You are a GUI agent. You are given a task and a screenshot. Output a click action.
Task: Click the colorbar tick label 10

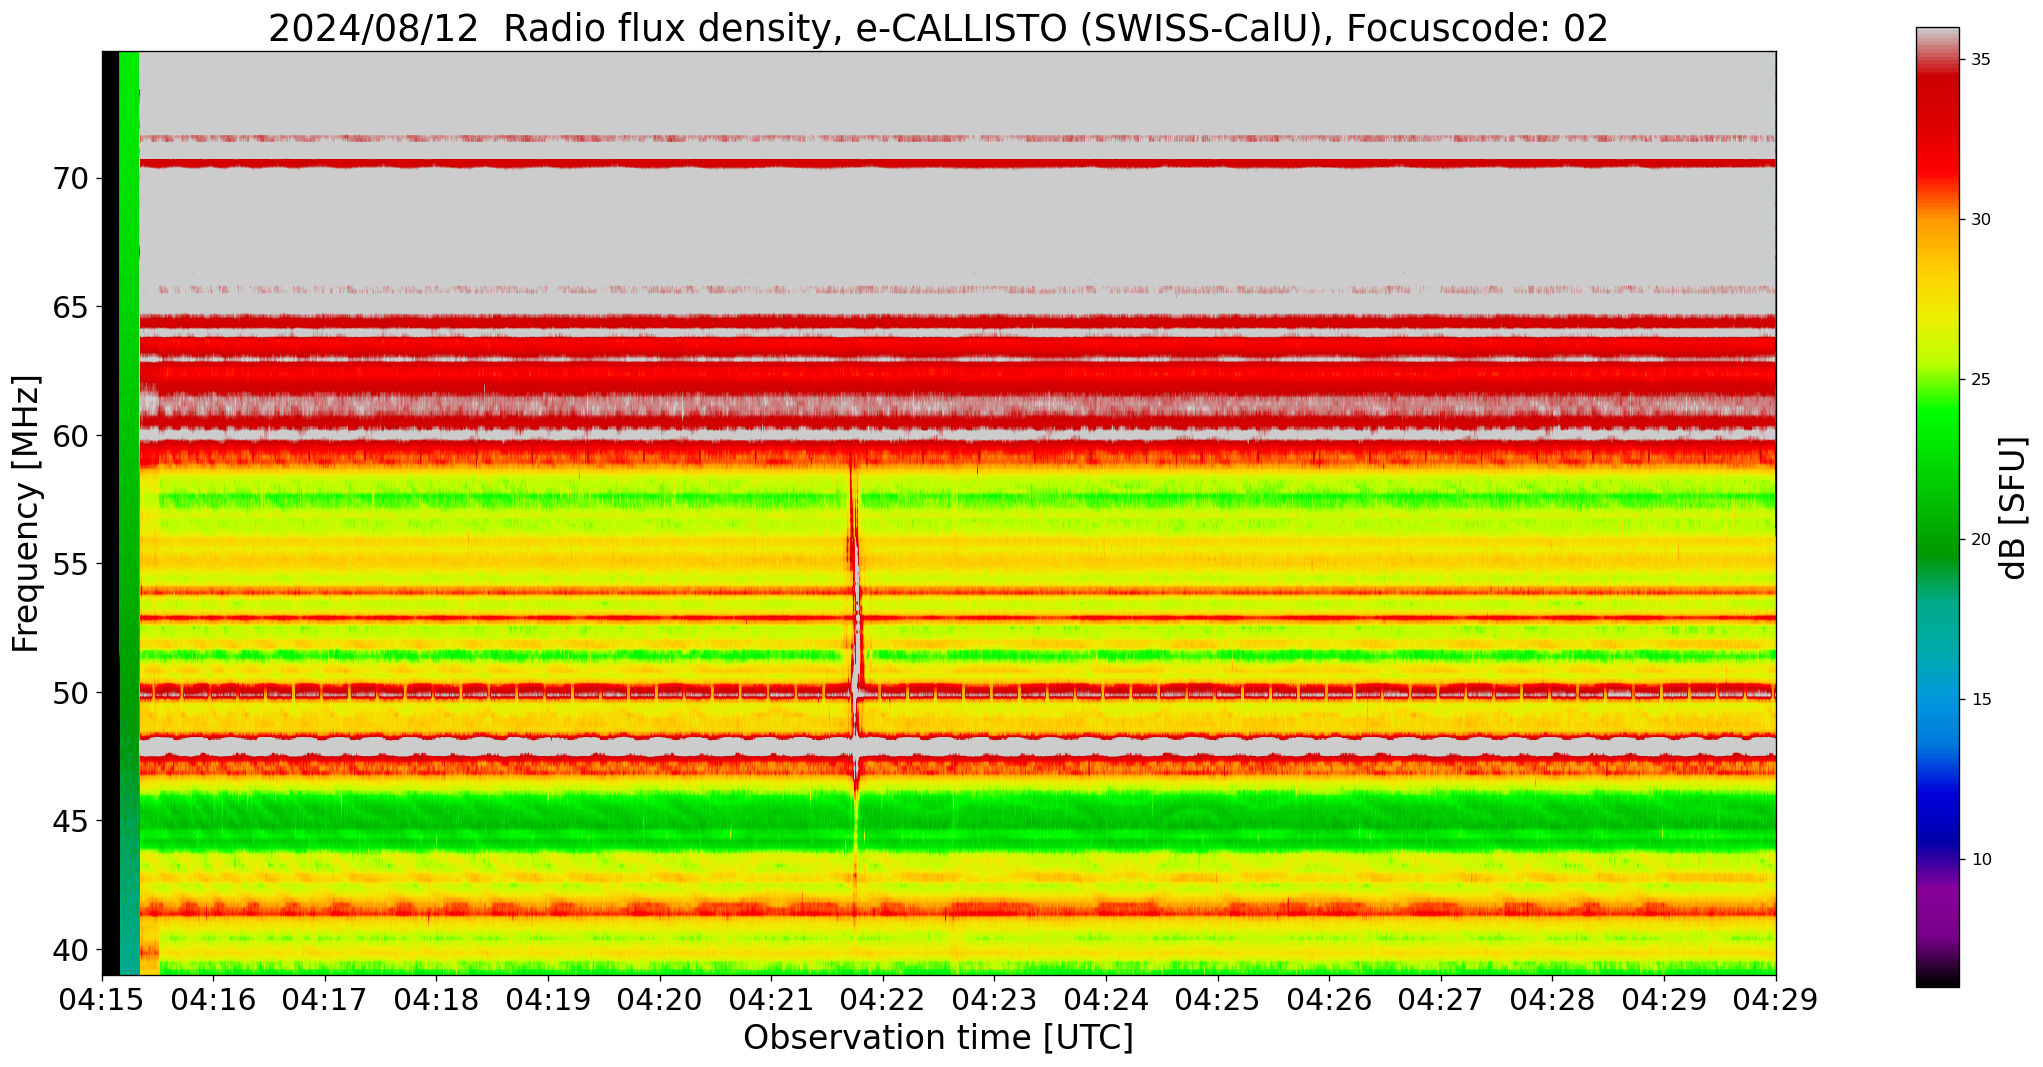(1980, 860)
